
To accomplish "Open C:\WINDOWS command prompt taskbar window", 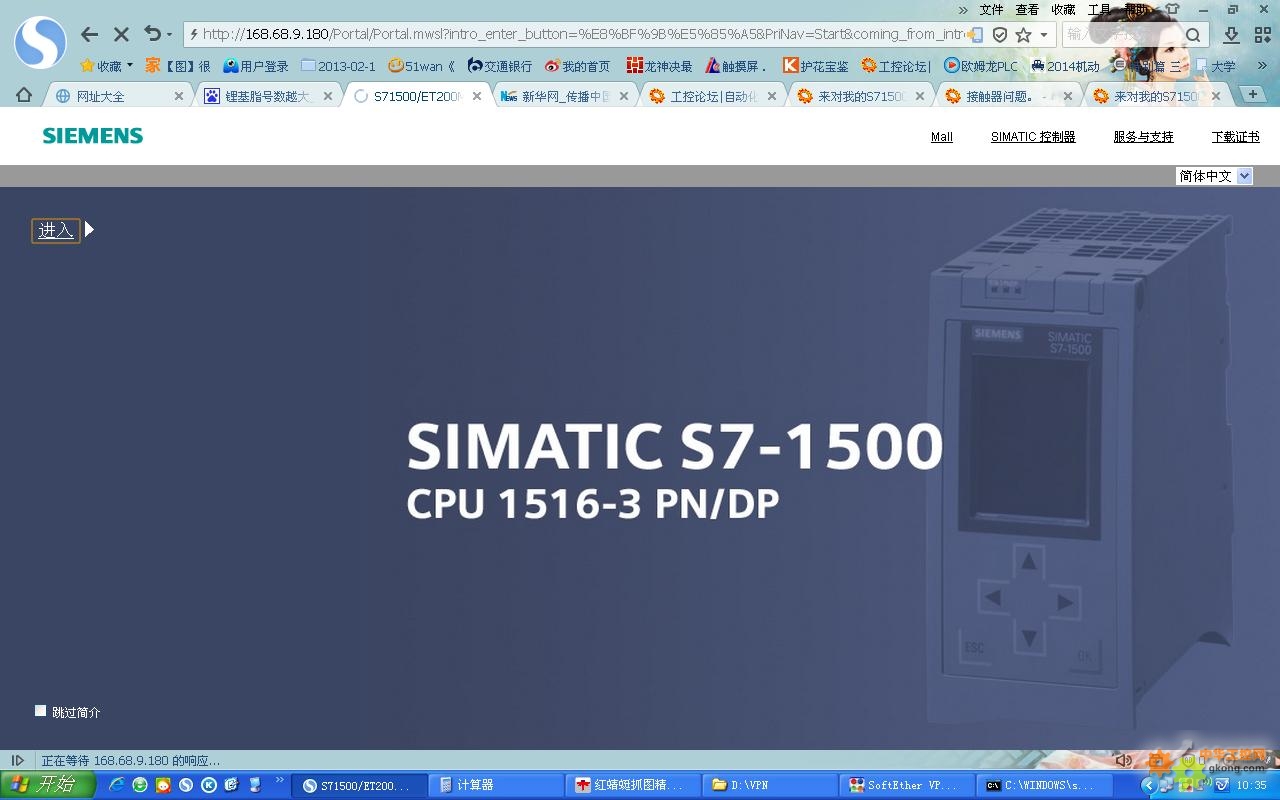I will click(1042, 785).
